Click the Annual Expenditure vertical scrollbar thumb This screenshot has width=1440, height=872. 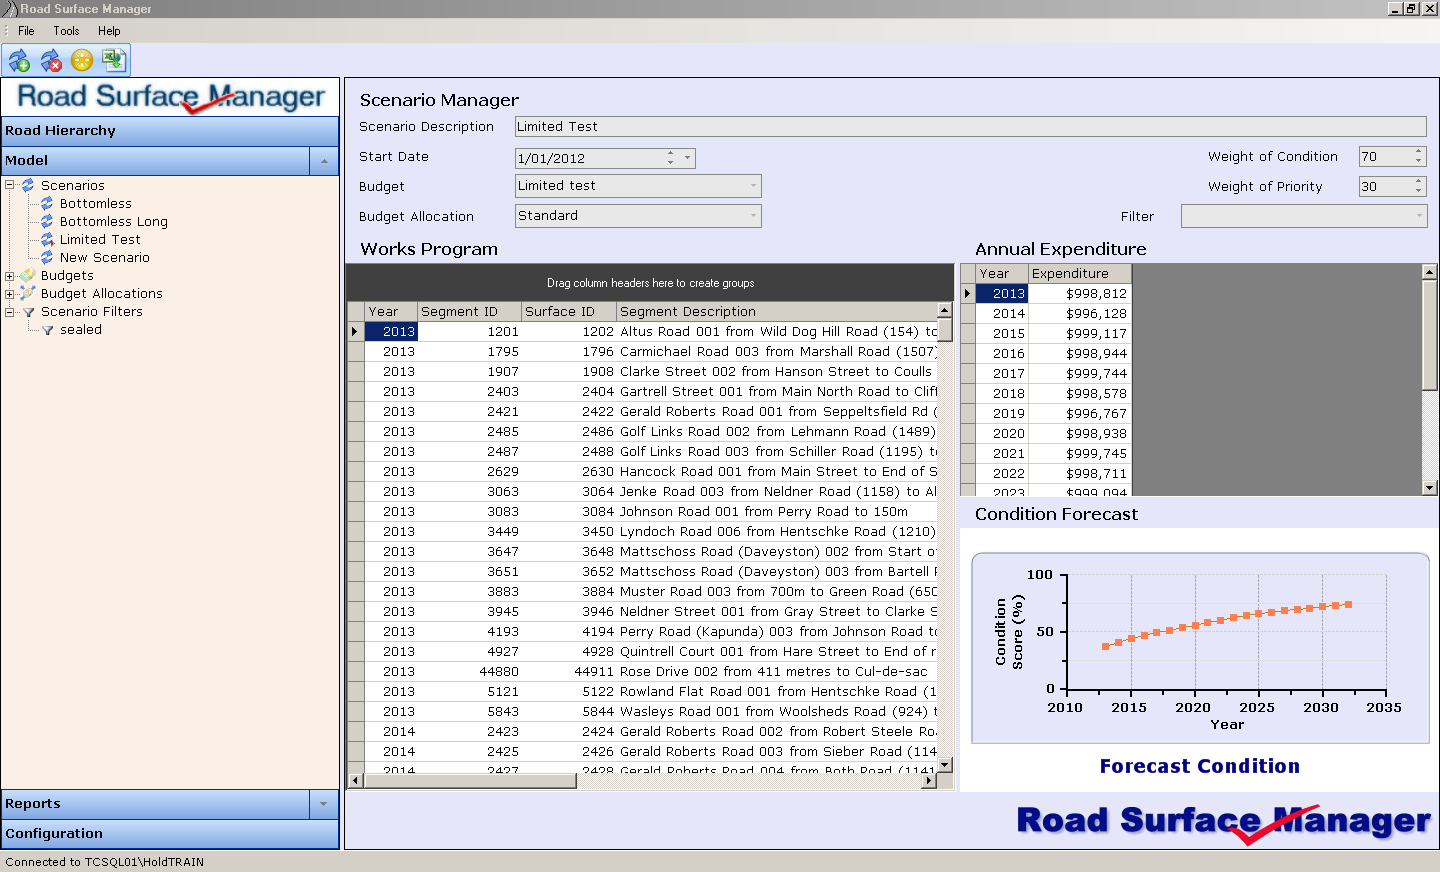[1429, 335]
